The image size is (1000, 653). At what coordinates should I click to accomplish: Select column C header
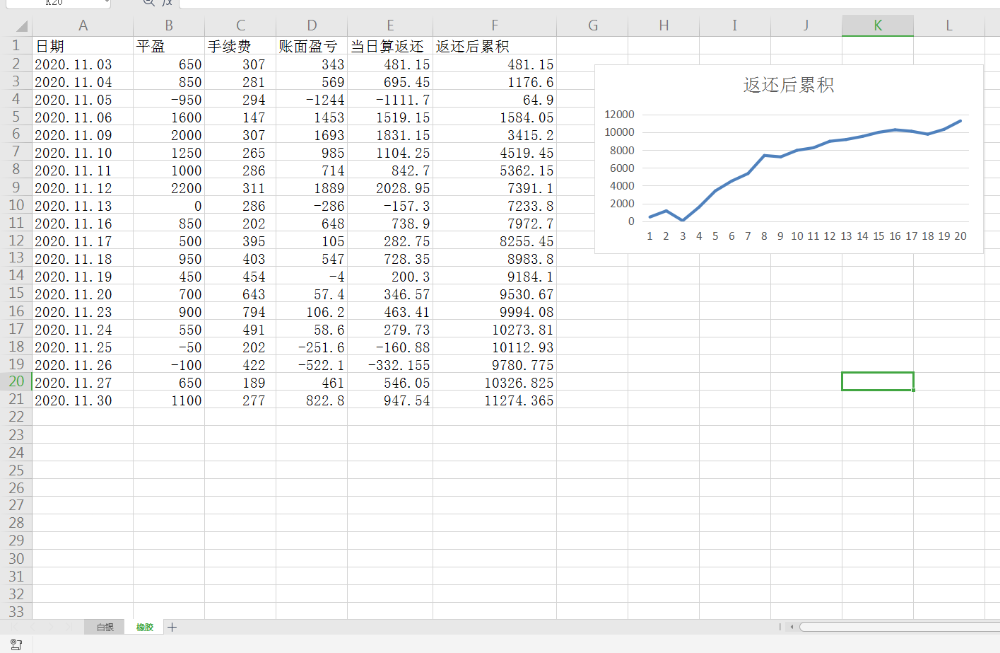240,26
